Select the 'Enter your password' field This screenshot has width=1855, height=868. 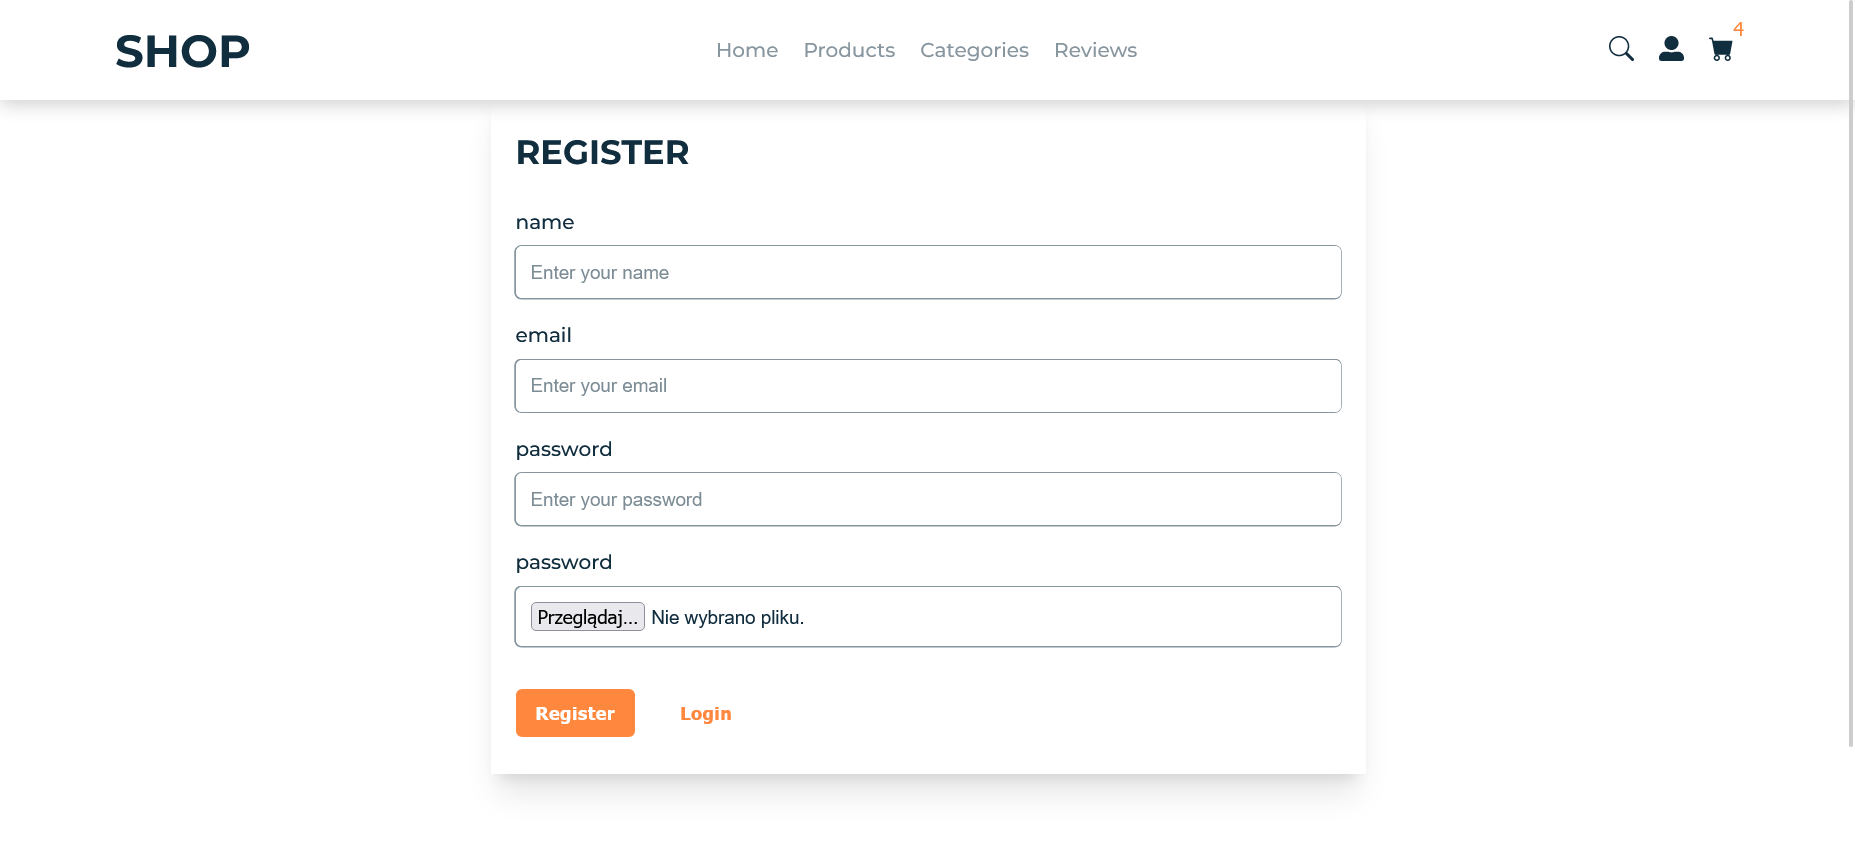(x=928, y=499)
